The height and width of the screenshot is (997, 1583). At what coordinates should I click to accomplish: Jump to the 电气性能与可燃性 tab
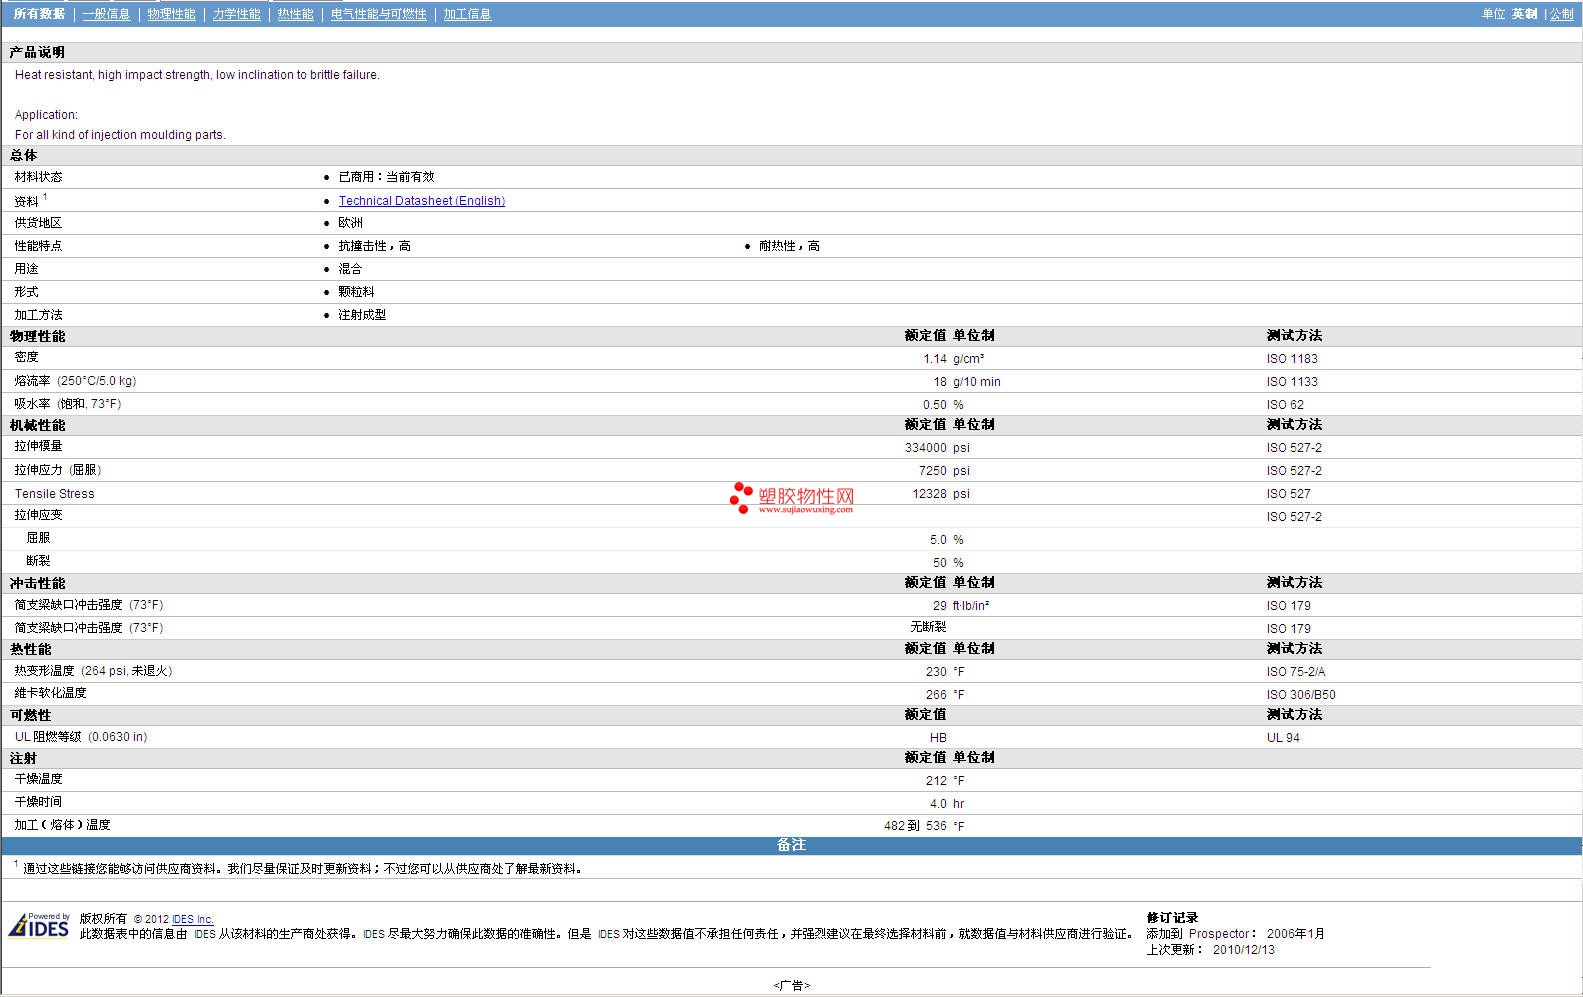378,14
